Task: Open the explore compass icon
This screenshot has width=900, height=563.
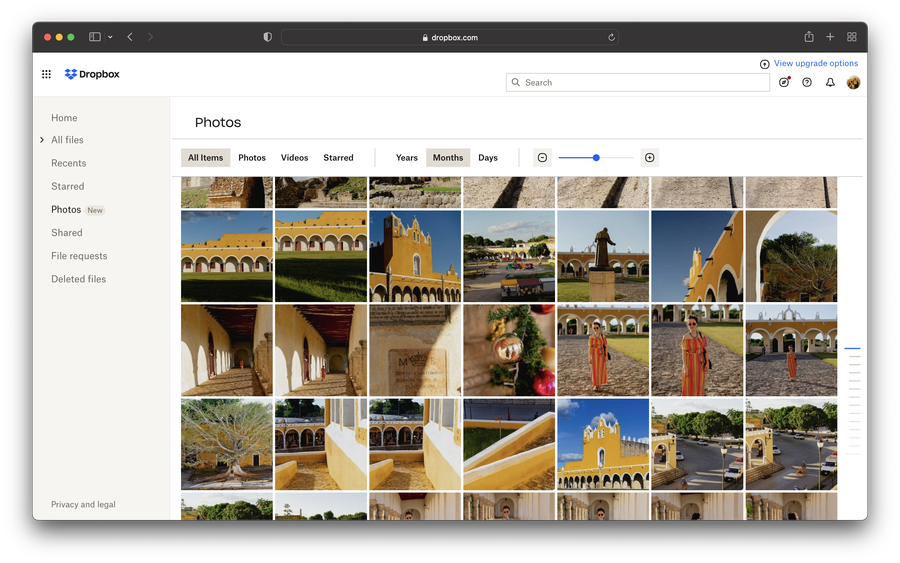Action: pyautogui.click(x=784, y=82)
